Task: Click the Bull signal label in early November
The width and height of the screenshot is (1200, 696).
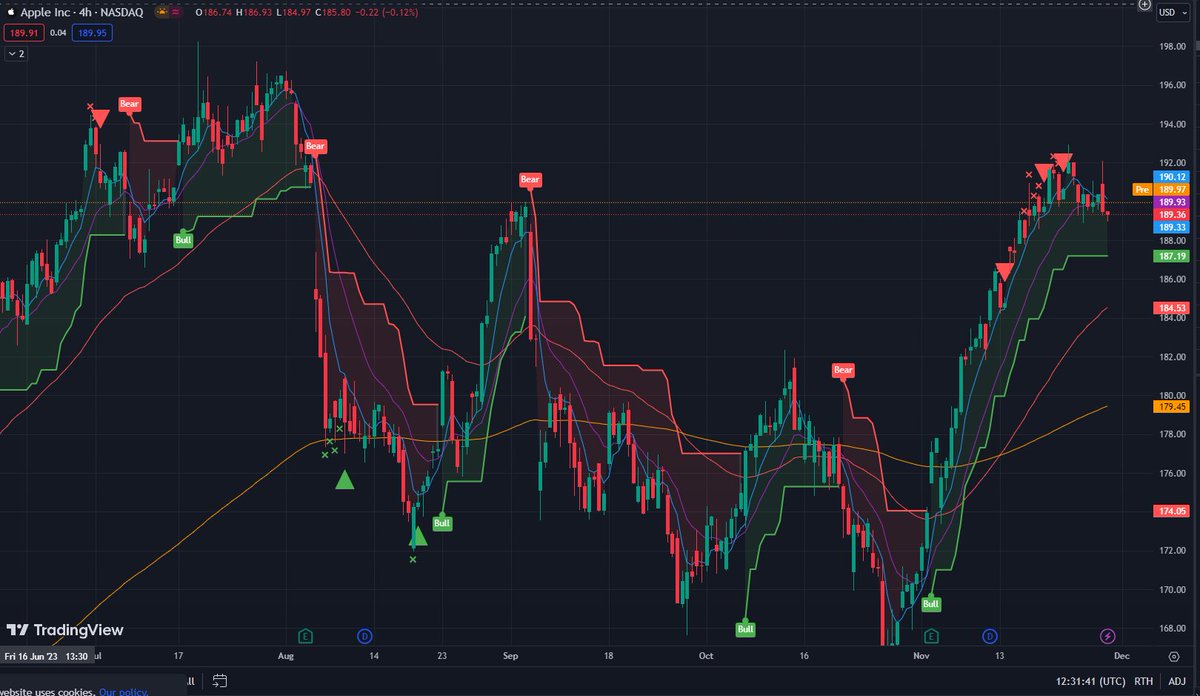Action: tap(931, 603)
